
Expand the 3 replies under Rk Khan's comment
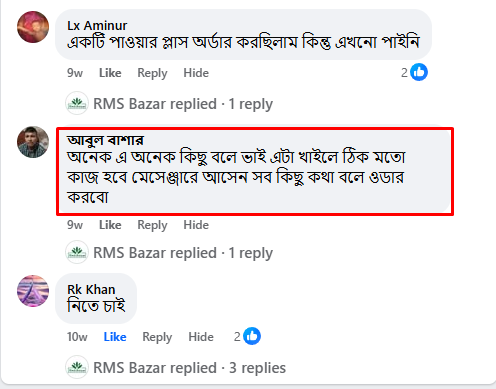[x=189, y=368]
